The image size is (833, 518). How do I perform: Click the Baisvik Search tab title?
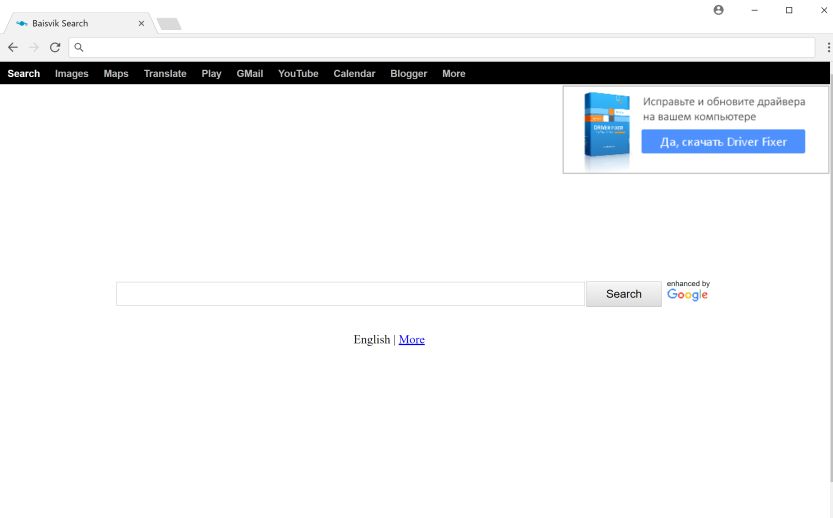tap(60, 23)
